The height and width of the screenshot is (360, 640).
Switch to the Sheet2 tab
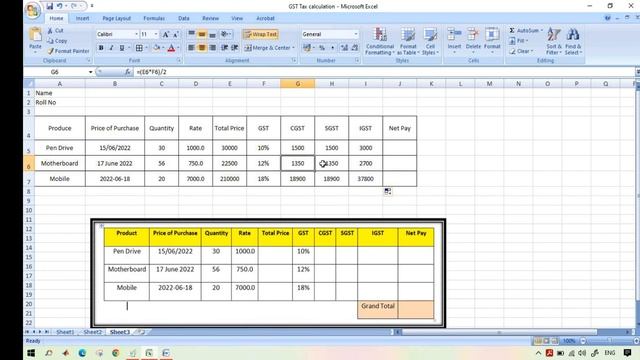coord(92,332)
